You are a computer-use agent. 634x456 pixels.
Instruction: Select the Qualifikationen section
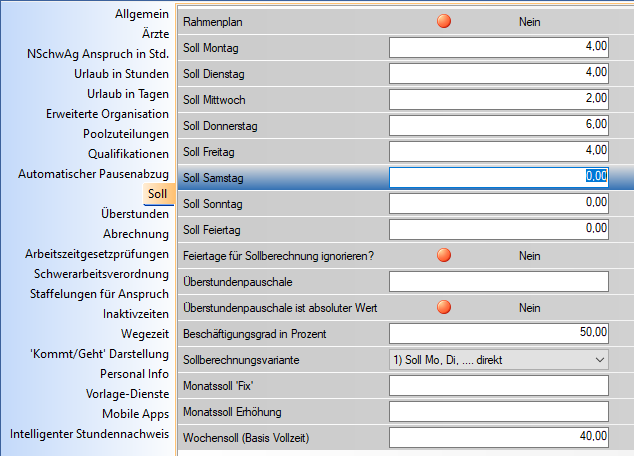pyautogui.click(x=128, y=154)
